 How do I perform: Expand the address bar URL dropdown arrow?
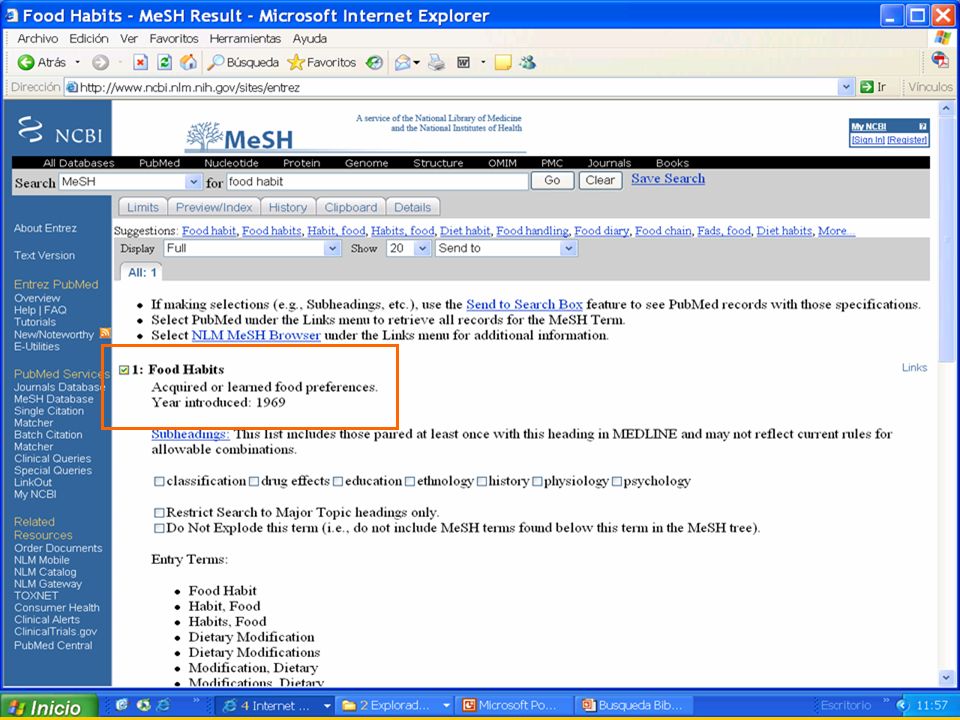click(846, 87)
